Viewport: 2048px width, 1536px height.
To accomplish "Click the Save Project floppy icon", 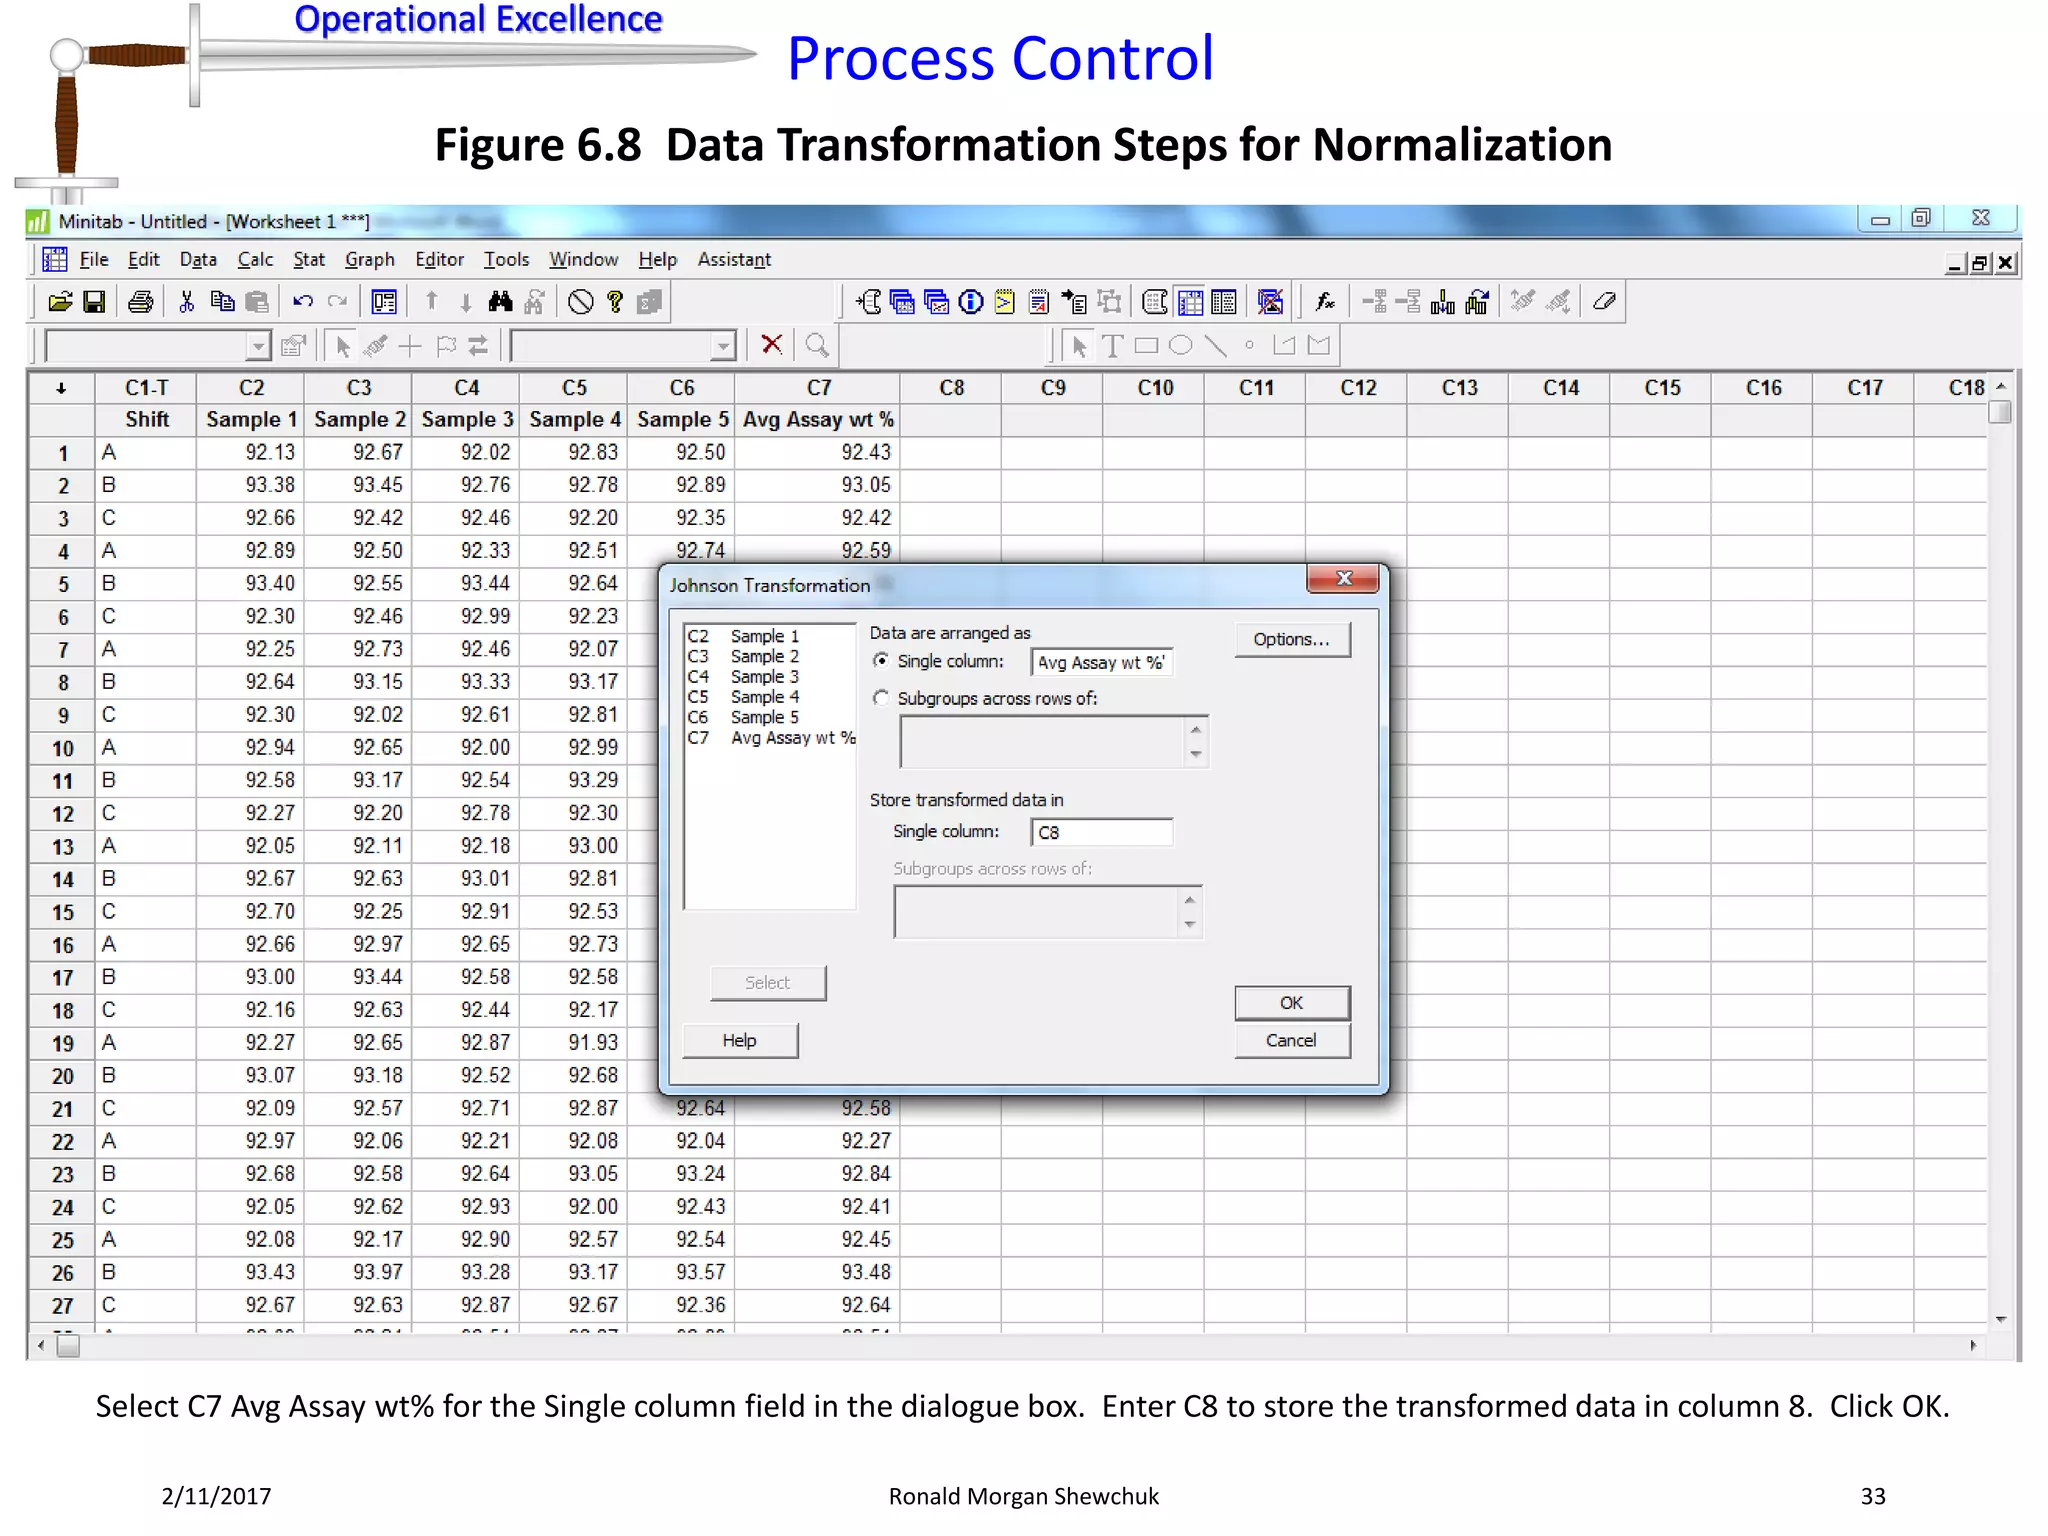I will (x=94, y=302).
